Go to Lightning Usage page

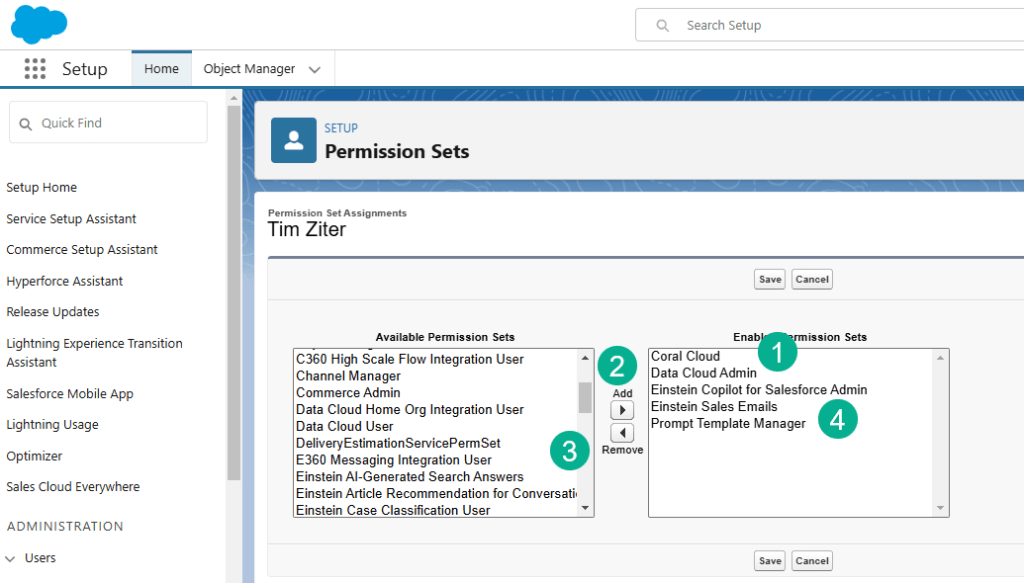52,425
